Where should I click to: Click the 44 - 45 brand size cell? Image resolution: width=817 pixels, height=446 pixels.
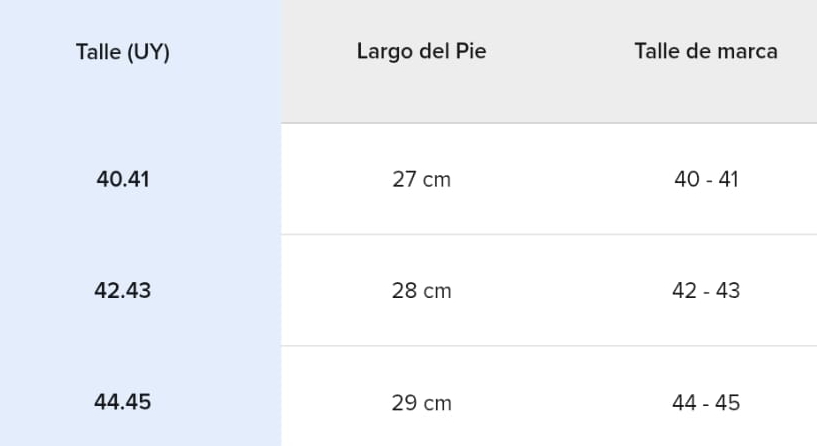(706, 403)
